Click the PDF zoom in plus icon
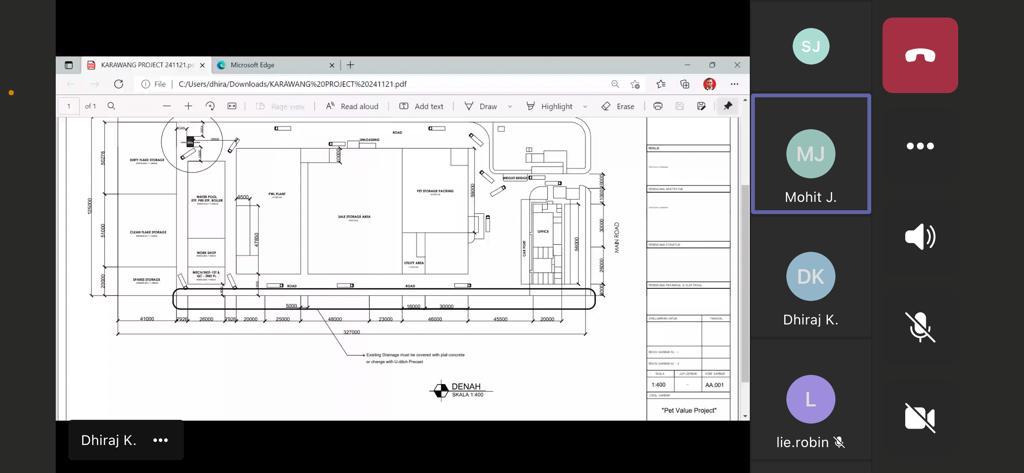 [188, 106]
